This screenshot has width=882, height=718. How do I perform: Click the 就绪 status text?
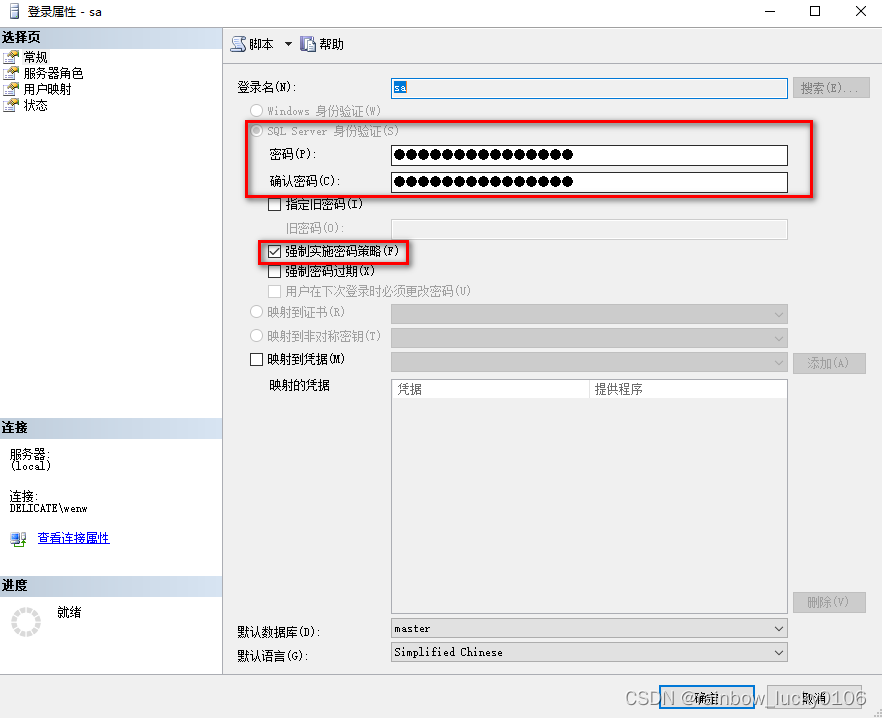coord(69,613)
